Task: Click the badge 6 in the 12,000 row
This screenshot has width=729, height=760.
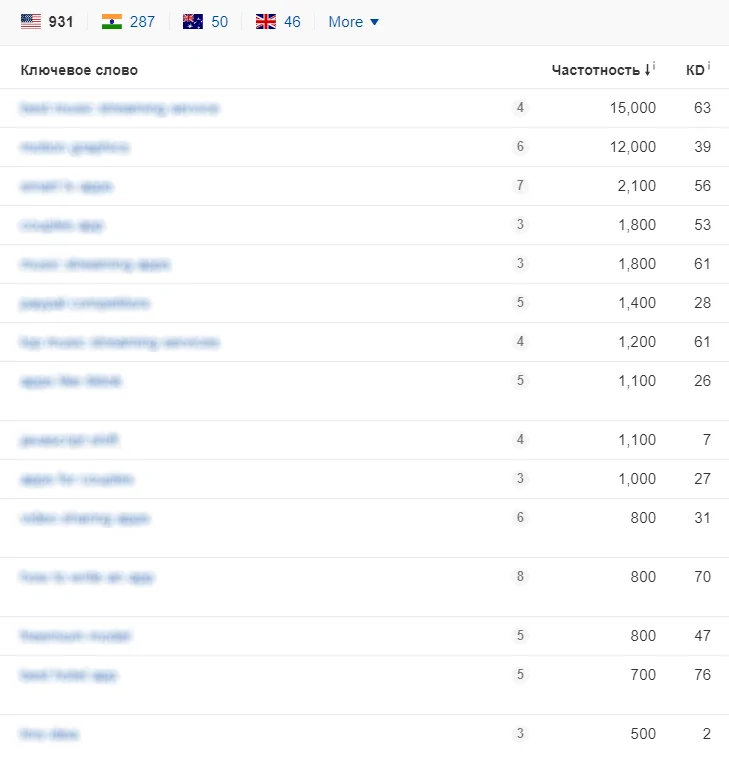Action: pyautogui.click(x=520, y=147)
